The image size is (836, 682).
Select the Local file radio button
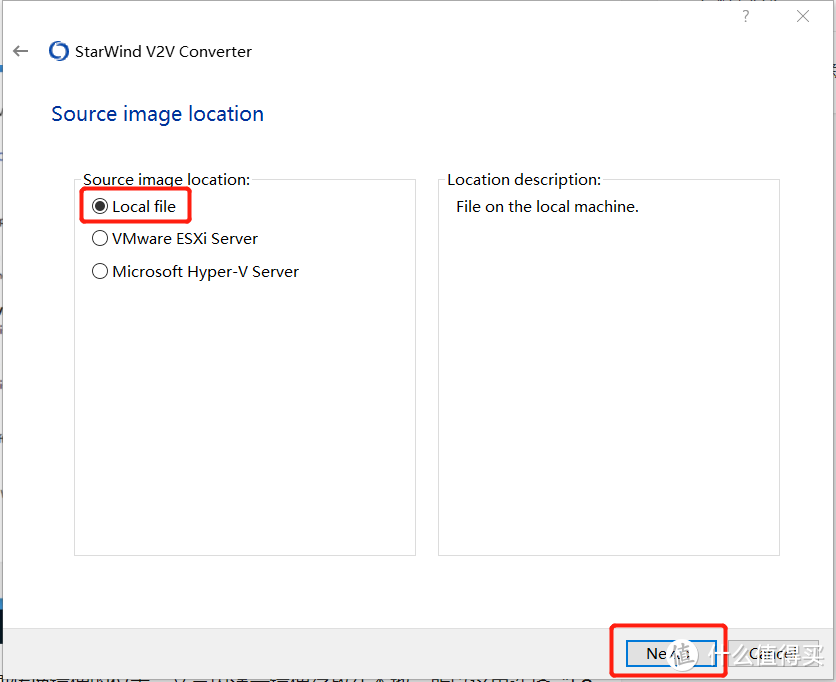point(100,206)
